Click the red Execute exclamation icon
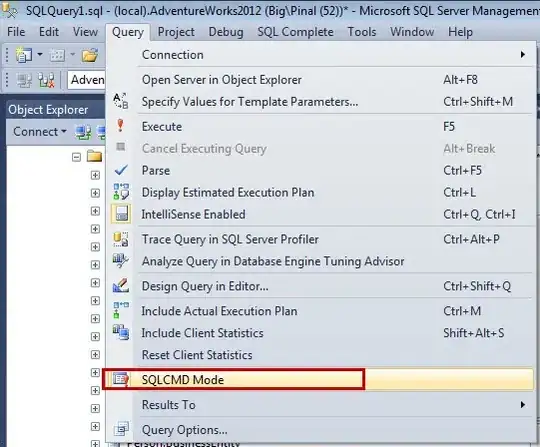The image size is (540, 447). point(120,126)
